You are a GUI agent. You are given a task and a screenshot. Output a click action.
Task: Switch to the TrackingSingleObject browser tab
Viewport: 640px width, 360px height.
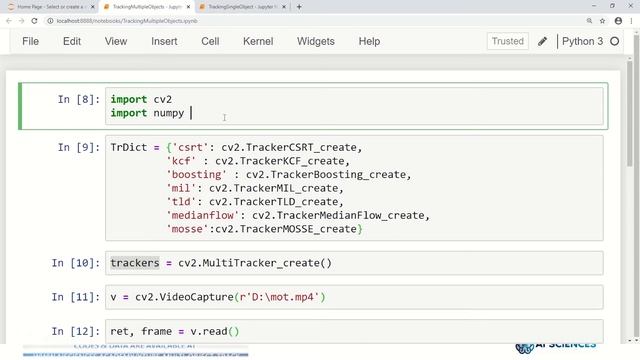[x=243, y=7]
